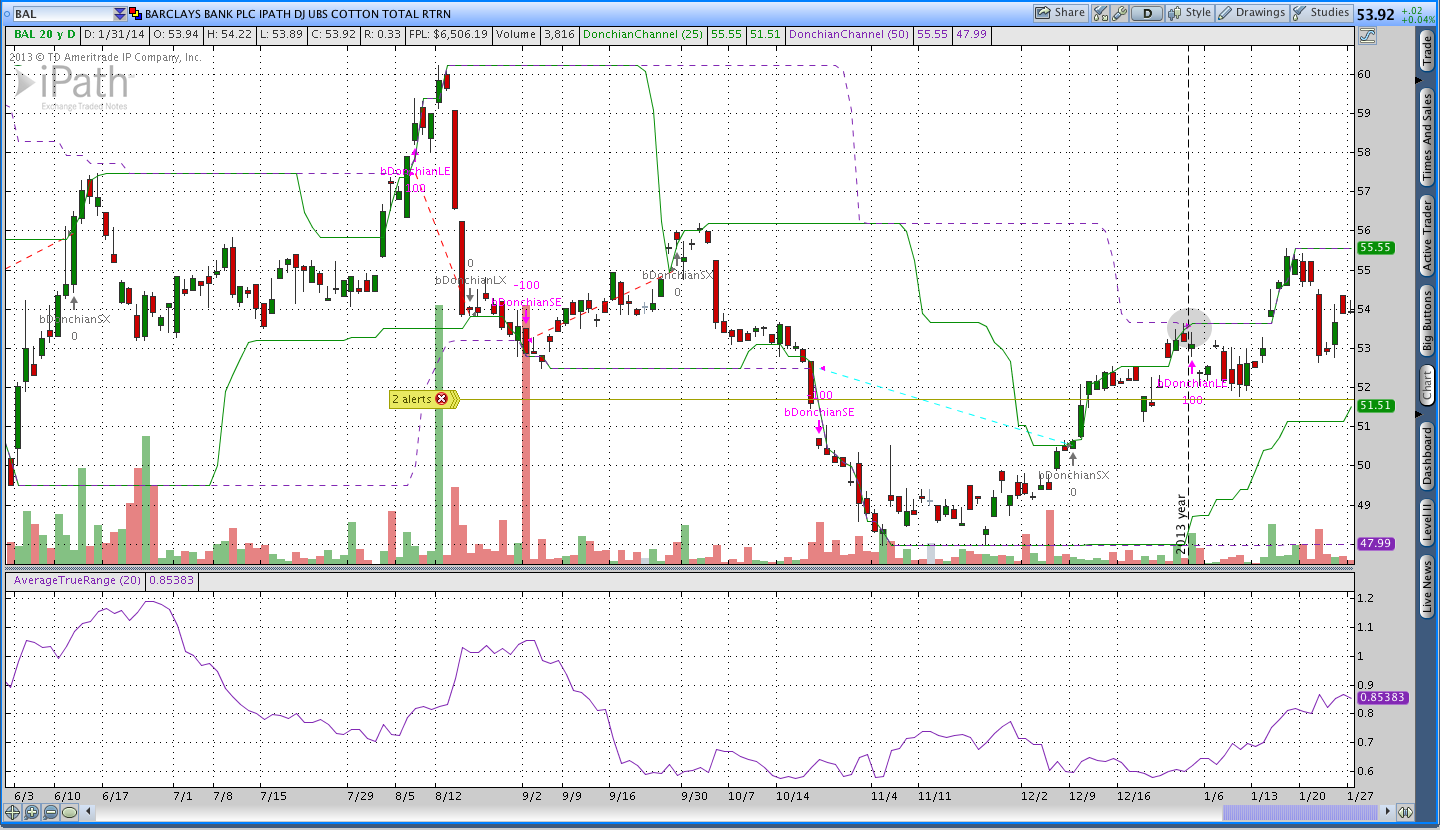
Task: Open chart settings wrench icon
Action: pyautogui.click(x=1119, y=13)
